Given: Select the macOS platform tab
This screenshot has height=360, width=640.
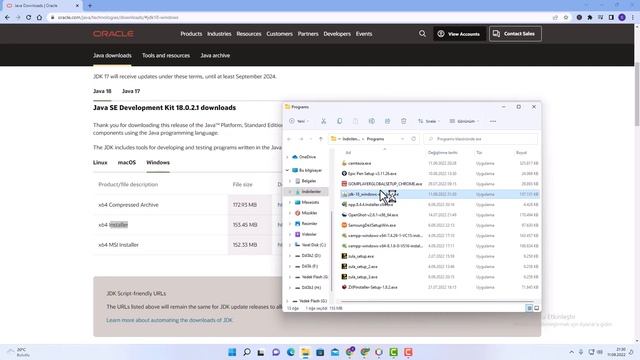Looking at the screenshot, I should coord(127,162).
